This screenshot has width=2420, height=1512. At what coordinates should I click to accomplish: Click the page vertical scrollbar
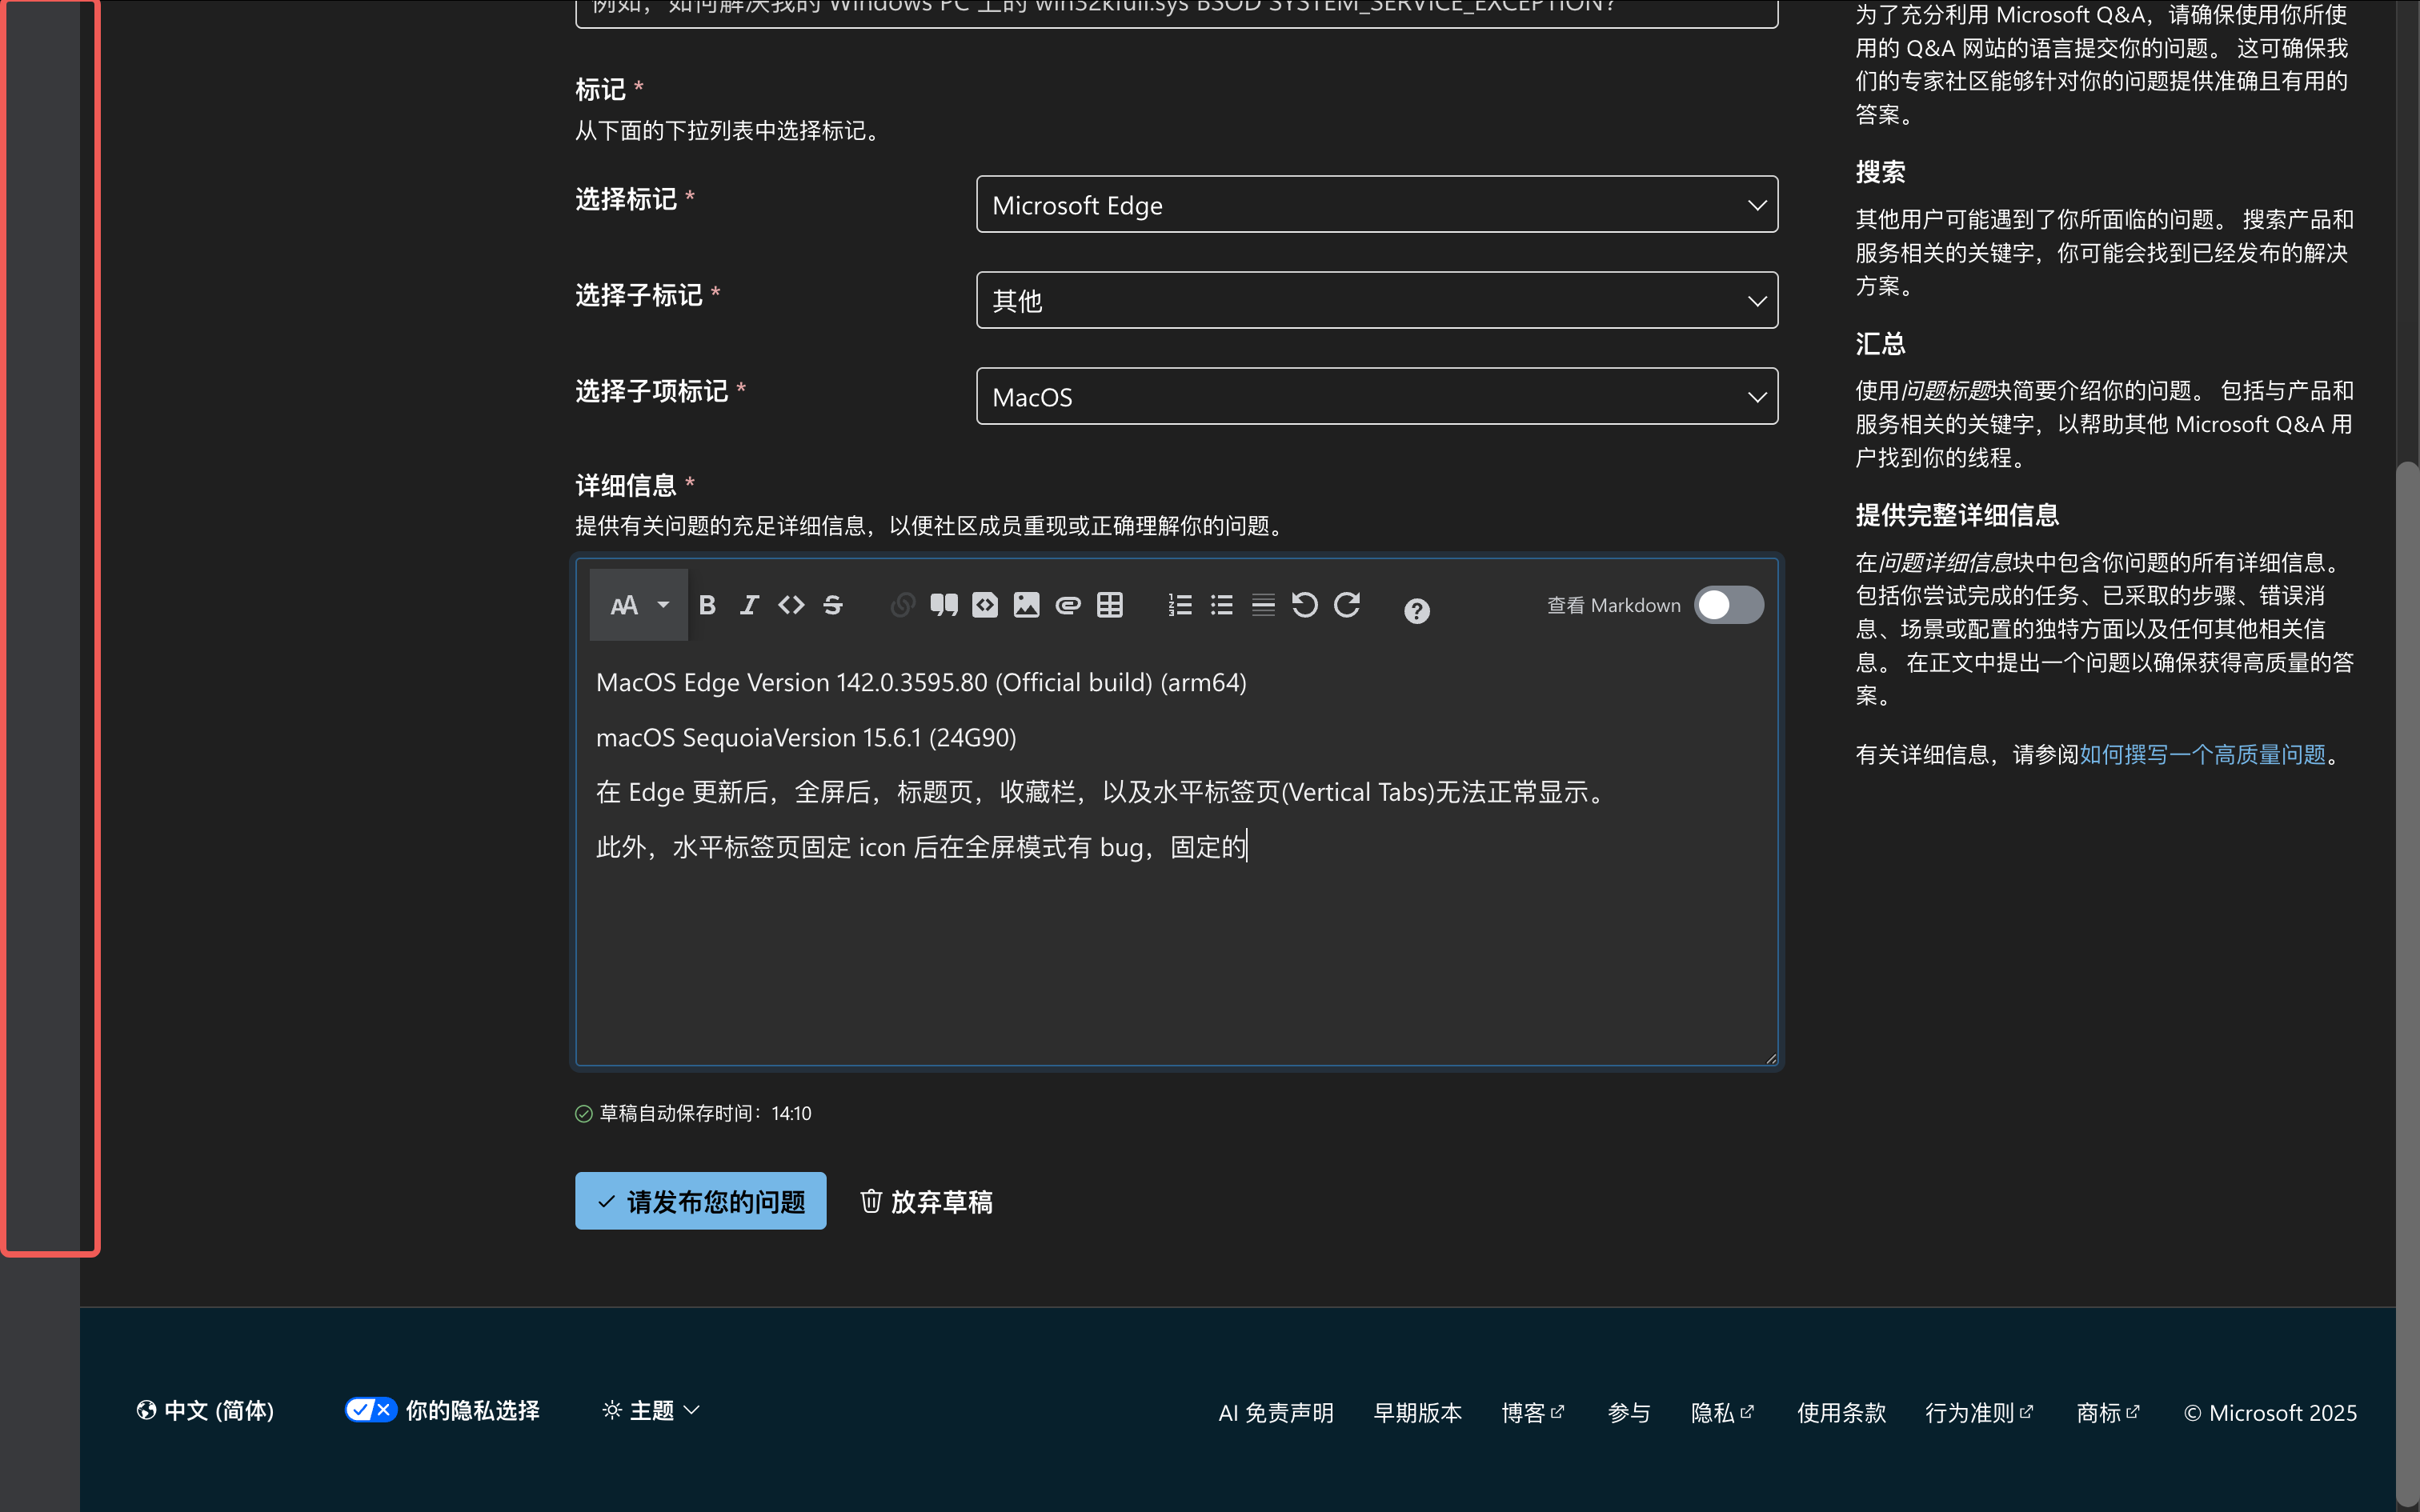[x=2408, y=985]
